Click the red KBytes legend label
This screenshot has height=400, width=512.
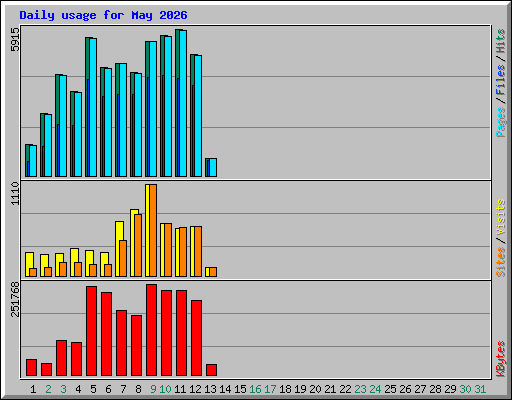click(501, 359)
